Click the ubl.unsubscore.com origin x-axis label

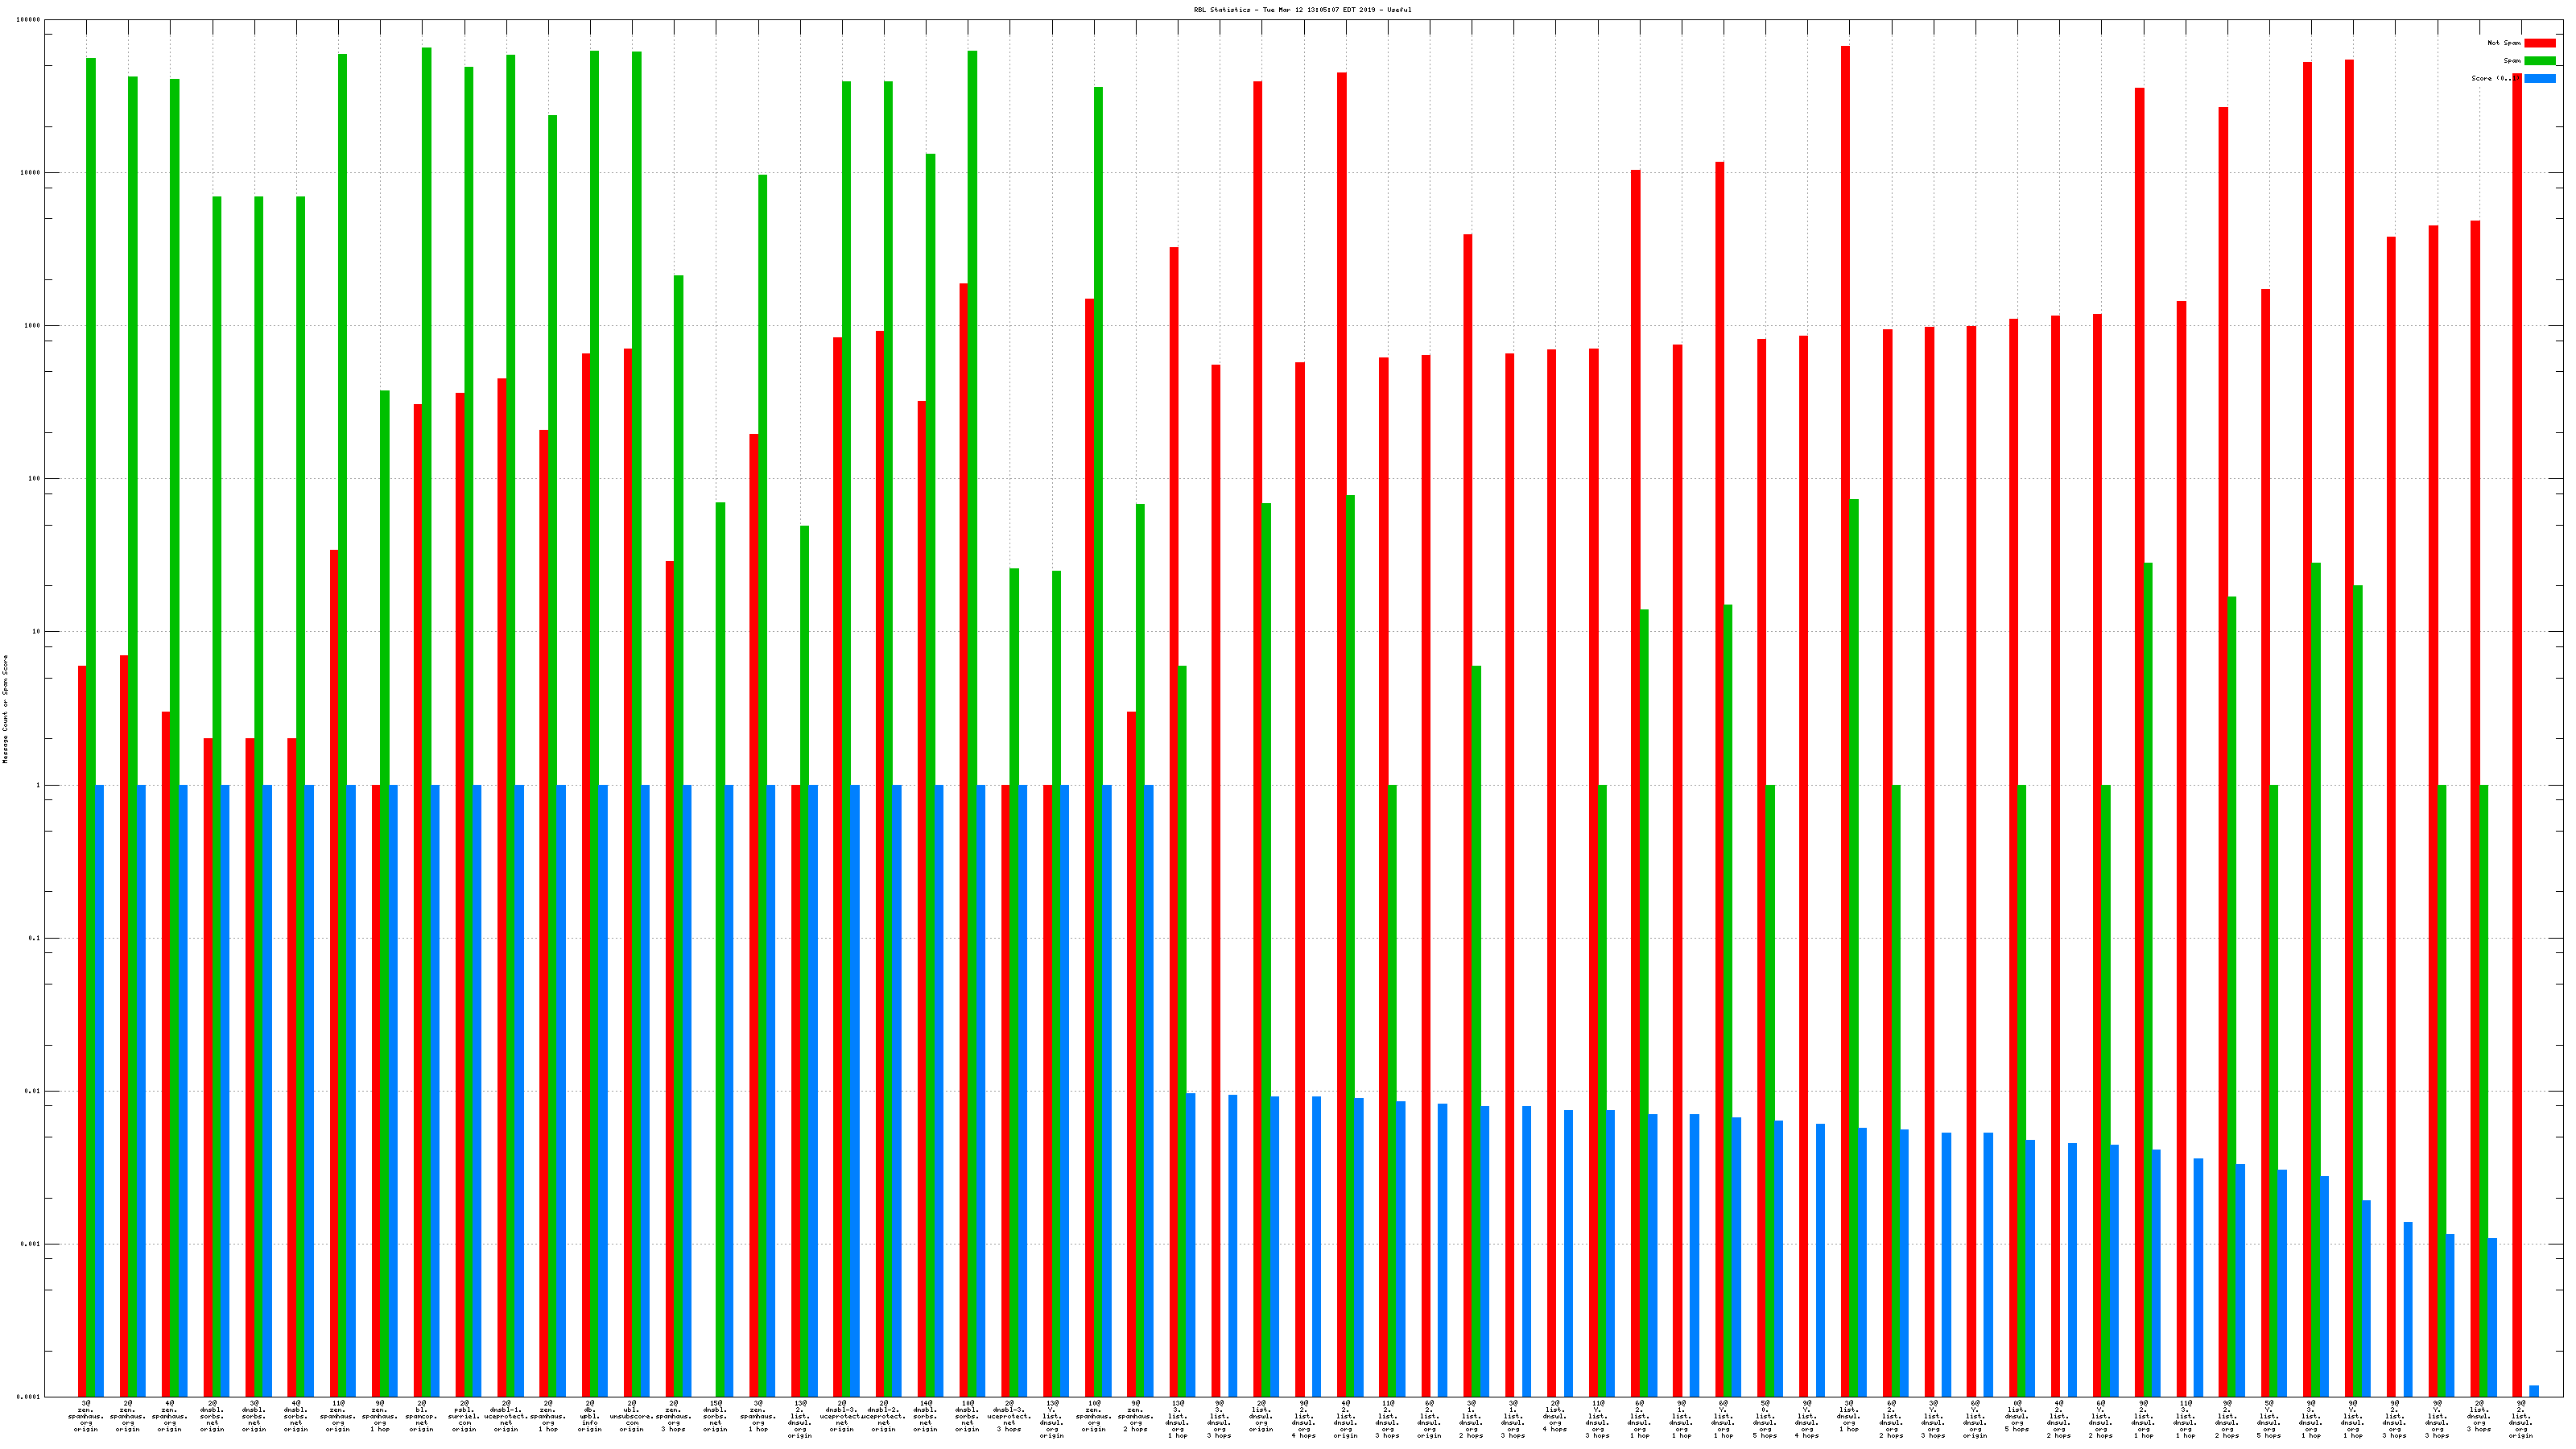(x=632, y=1416)
